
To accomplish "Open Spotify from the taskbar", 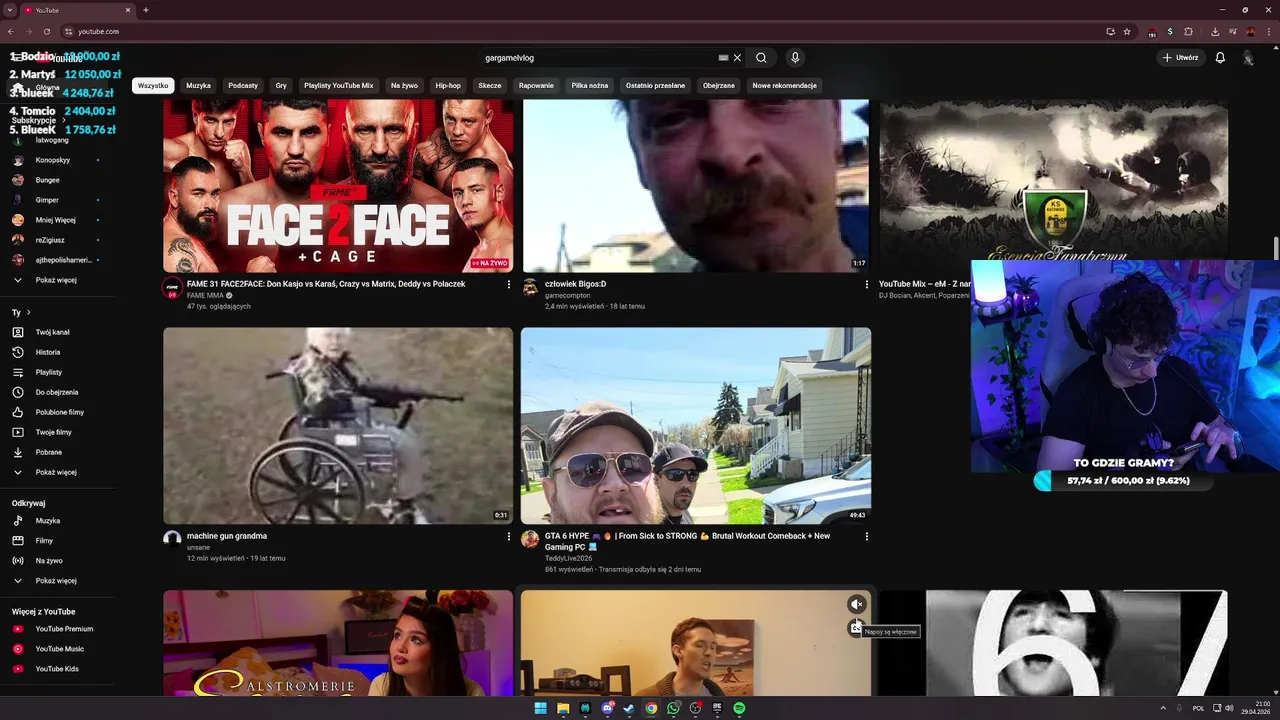I will click(739, 708).
